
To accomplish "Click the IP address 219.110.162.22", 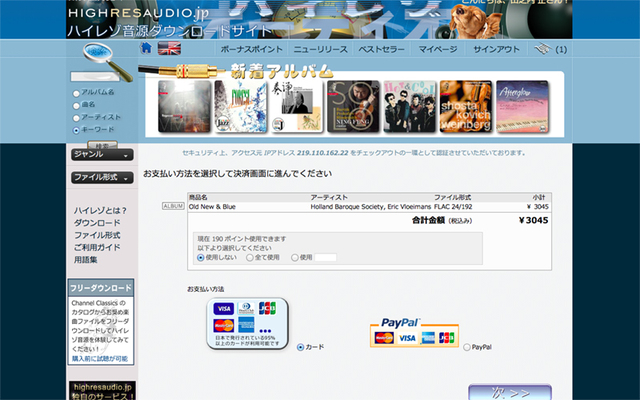I will [x=322, y=153].
